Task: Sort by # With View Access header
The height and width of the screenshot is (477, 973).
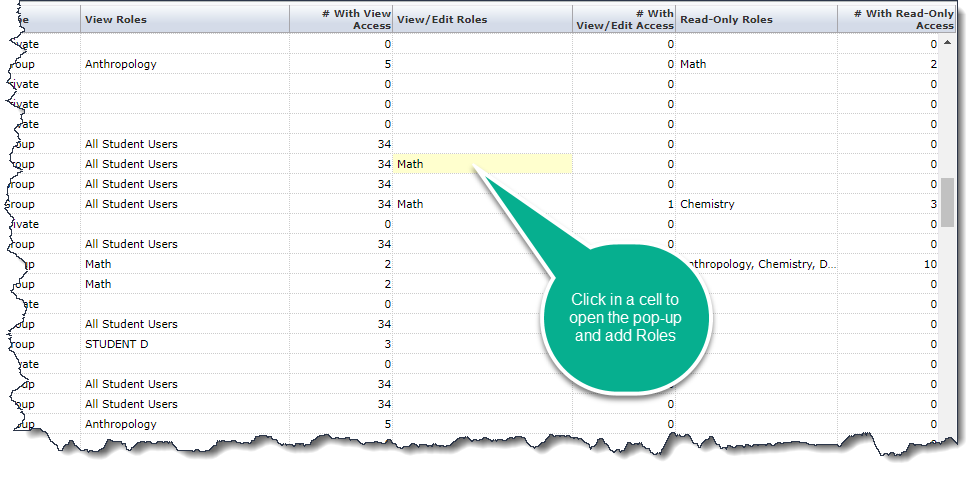Action: click(x=341, y=19)
